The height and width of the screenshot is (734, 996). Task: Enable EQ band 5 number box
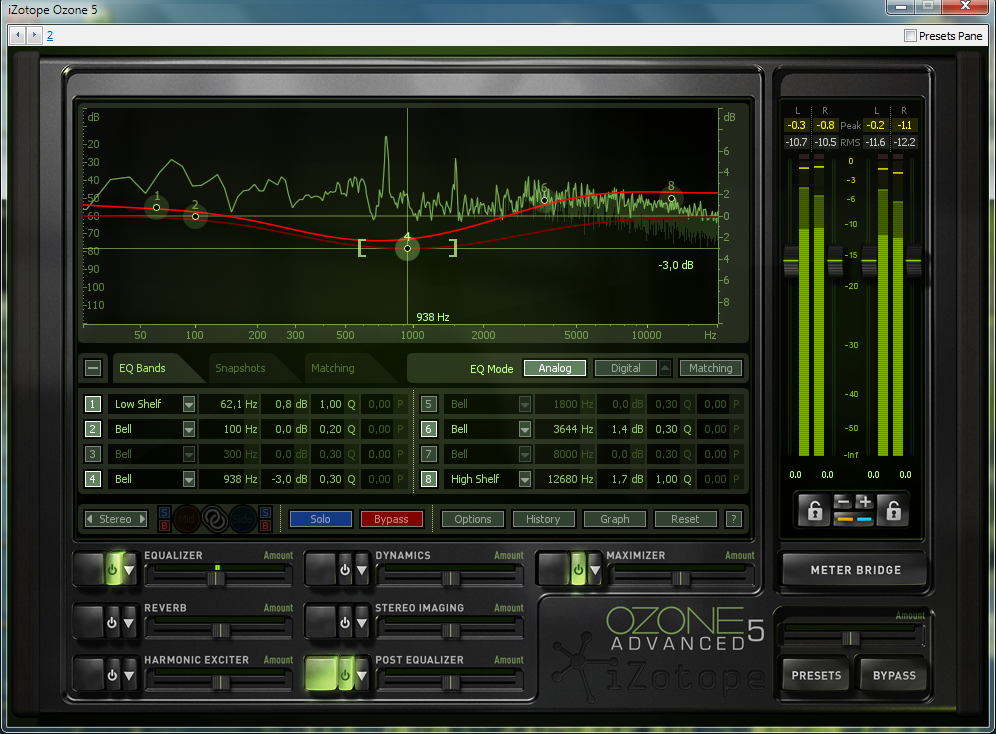(x=429, y=404)
